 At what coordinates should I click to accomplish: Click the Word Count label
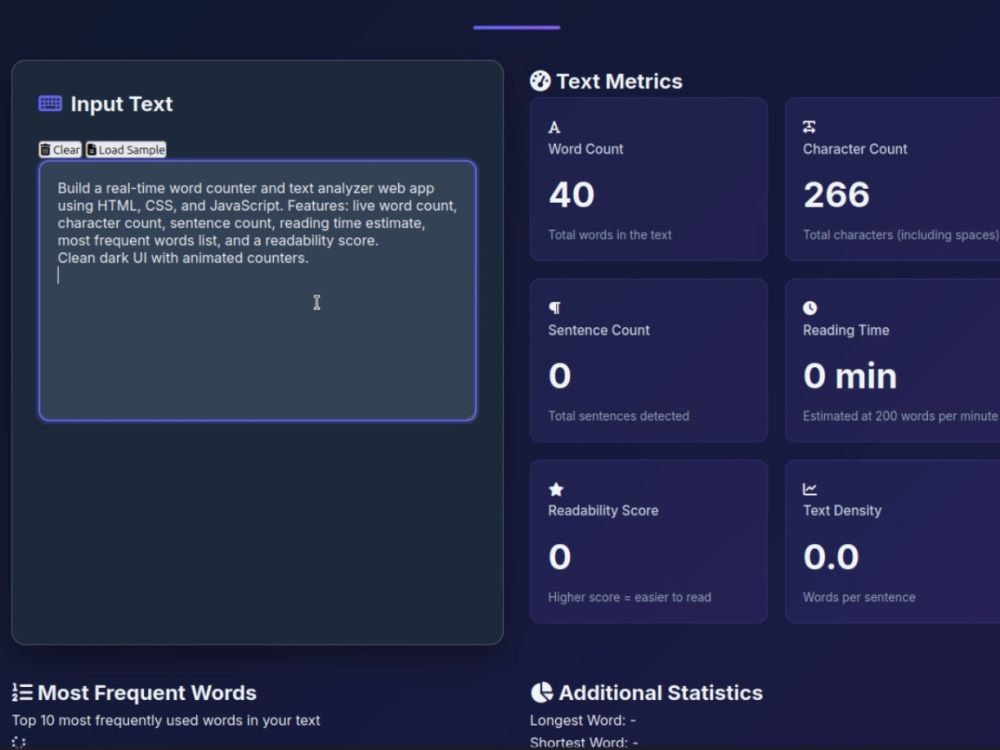coord(585,149)
